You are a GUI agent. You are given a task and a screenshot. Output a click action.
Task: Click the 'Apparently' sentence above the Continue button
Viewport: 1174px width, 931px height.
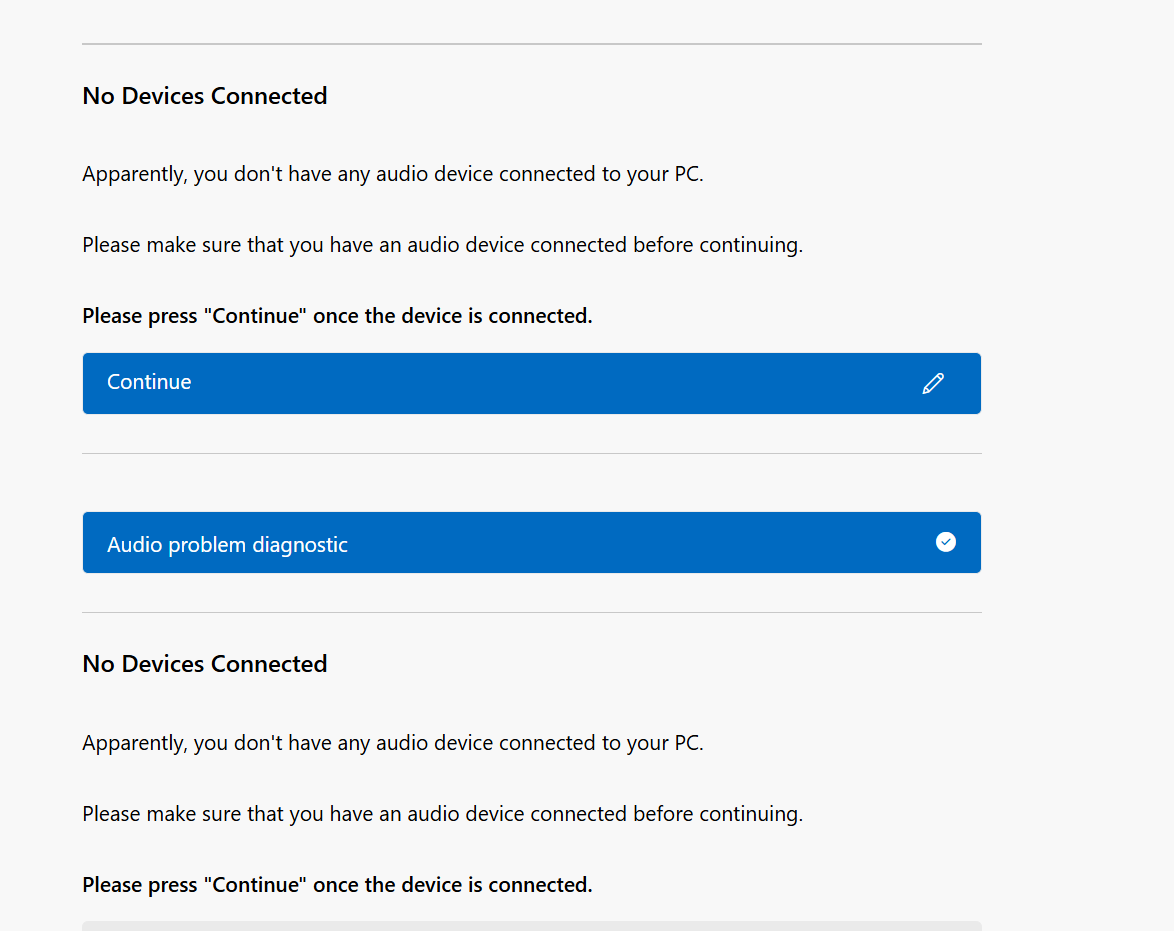pos(393,174)
